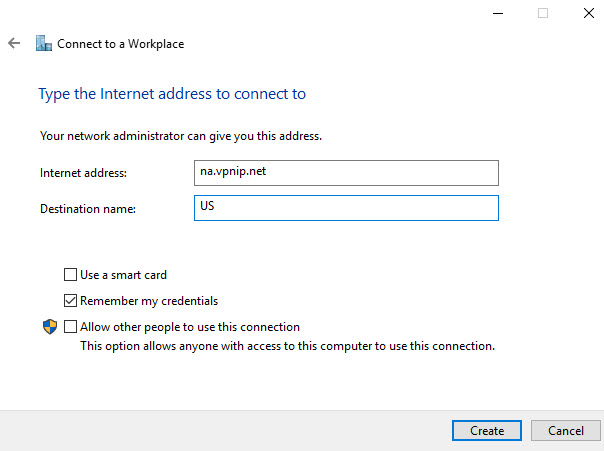
Task: Cancel the connection setup
Action: [x=566, y=431]
